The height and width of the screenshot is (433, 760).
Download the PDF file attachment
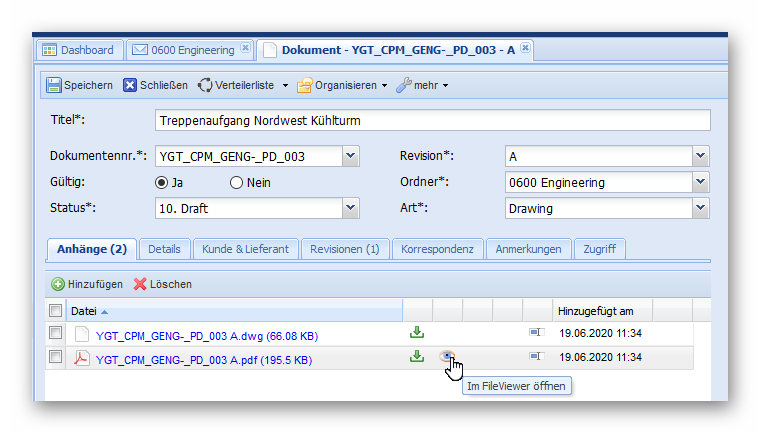[417, 357]
